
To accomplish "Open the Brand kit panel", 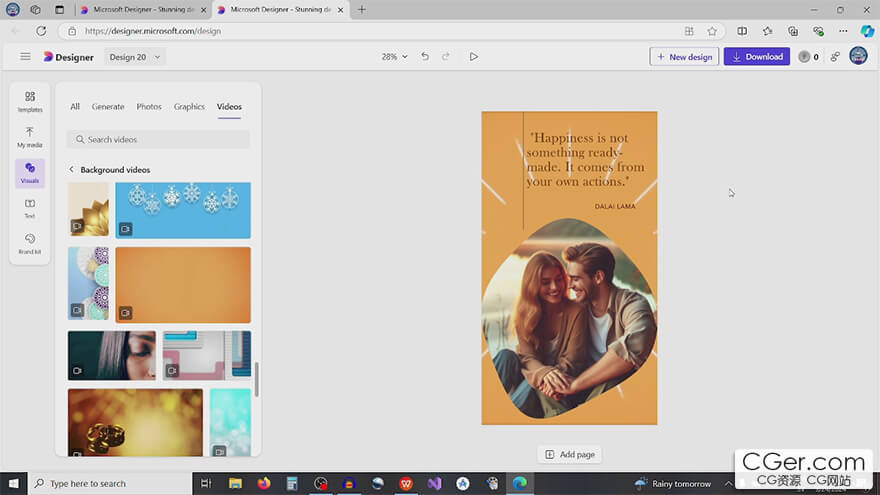I will 30,243.
